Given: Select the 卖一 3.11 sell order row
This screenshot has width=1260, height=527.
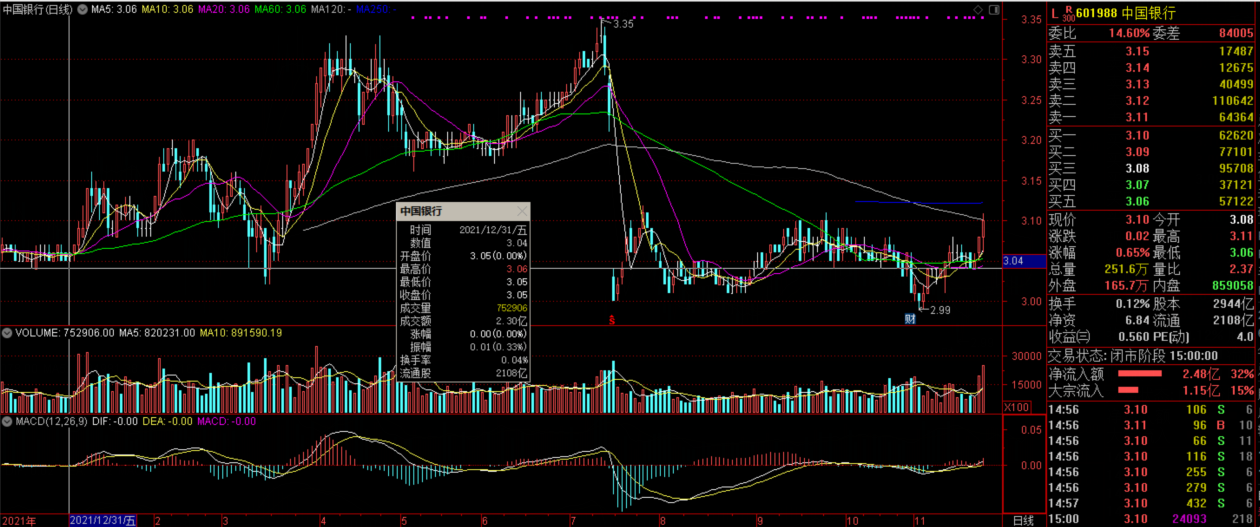Looking at the screenshot, I should click(x=1152, y=117).
